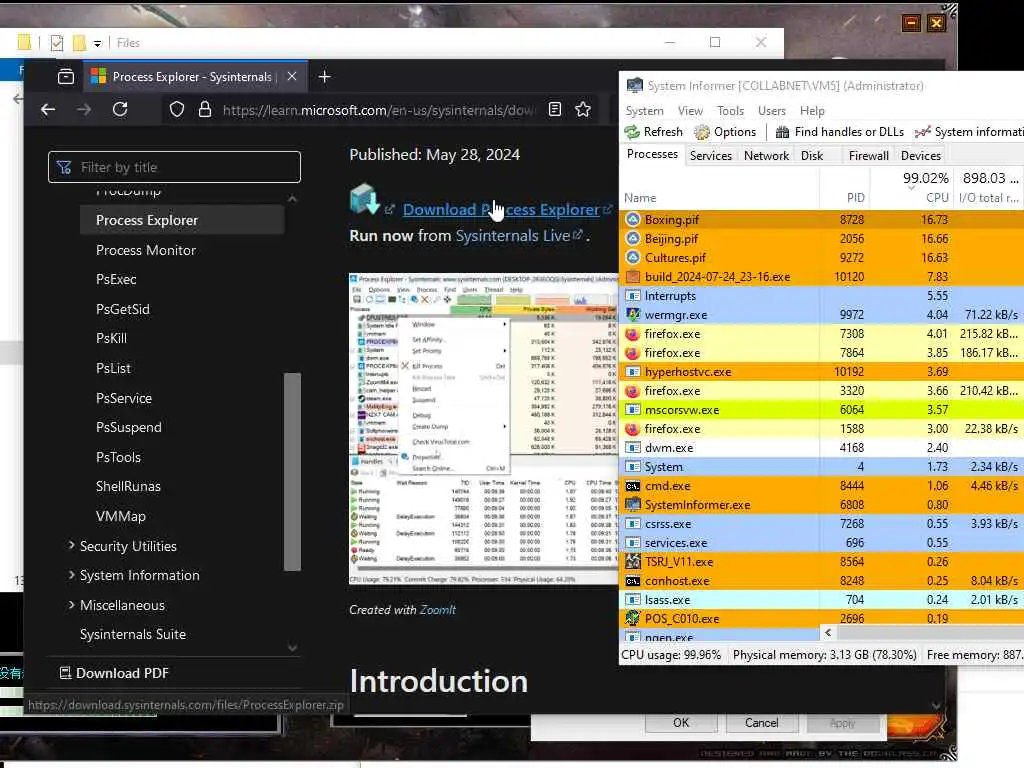Open Firefox tab overview icon
This screenshot has width=1024, height=768.
coord(66,77)
